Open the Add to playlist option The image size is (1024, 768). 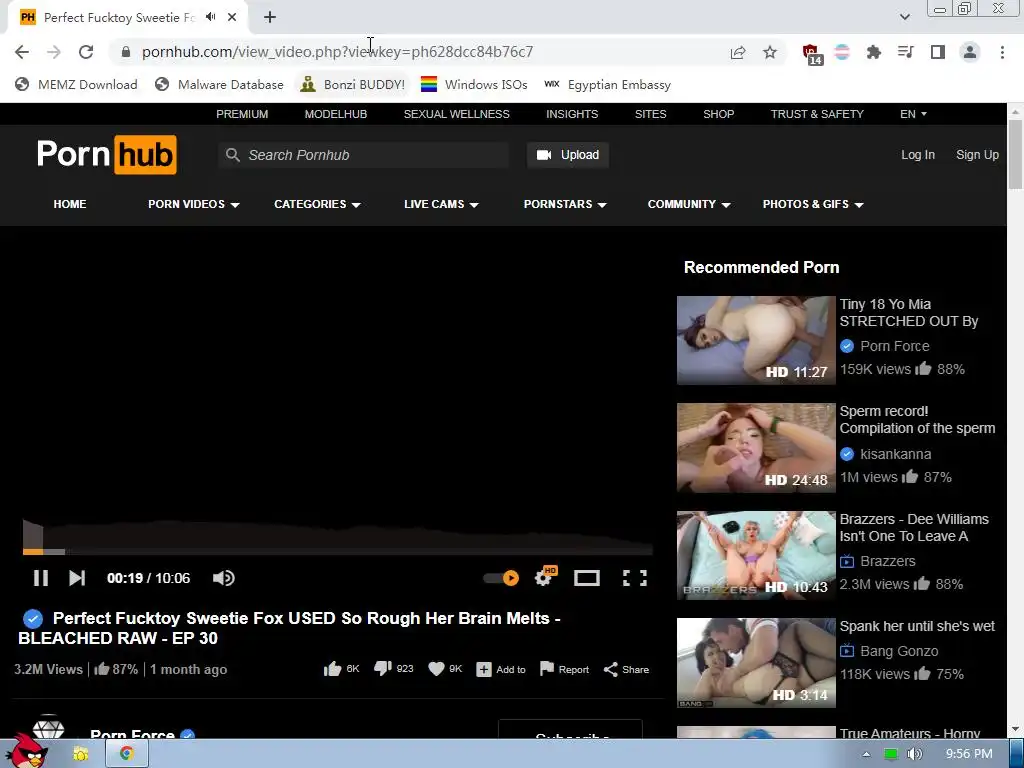tap(501, 669)
